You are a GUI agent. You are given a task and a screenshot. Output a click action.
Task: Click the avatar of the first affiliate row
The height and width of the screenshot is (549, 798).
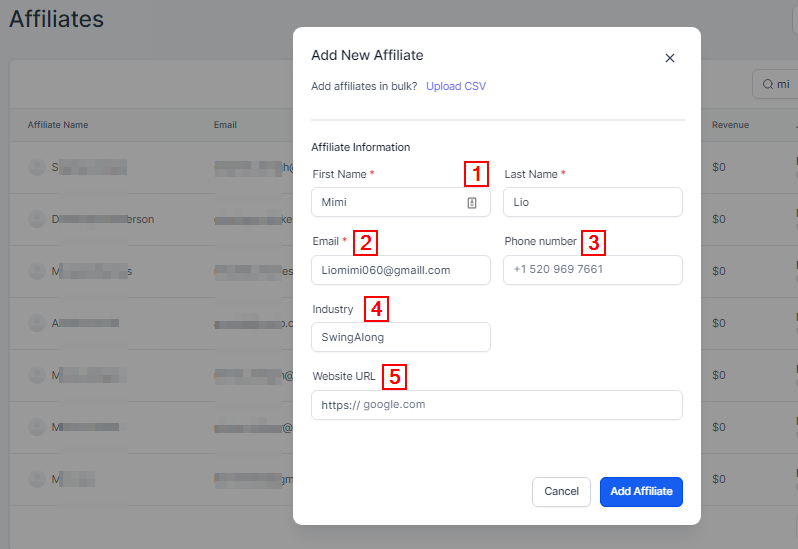(37, 167)
